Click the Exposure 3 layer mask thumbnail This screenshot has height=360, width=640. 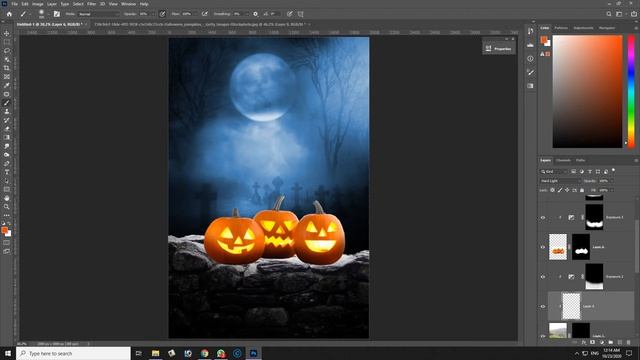[x=594, y=217]
